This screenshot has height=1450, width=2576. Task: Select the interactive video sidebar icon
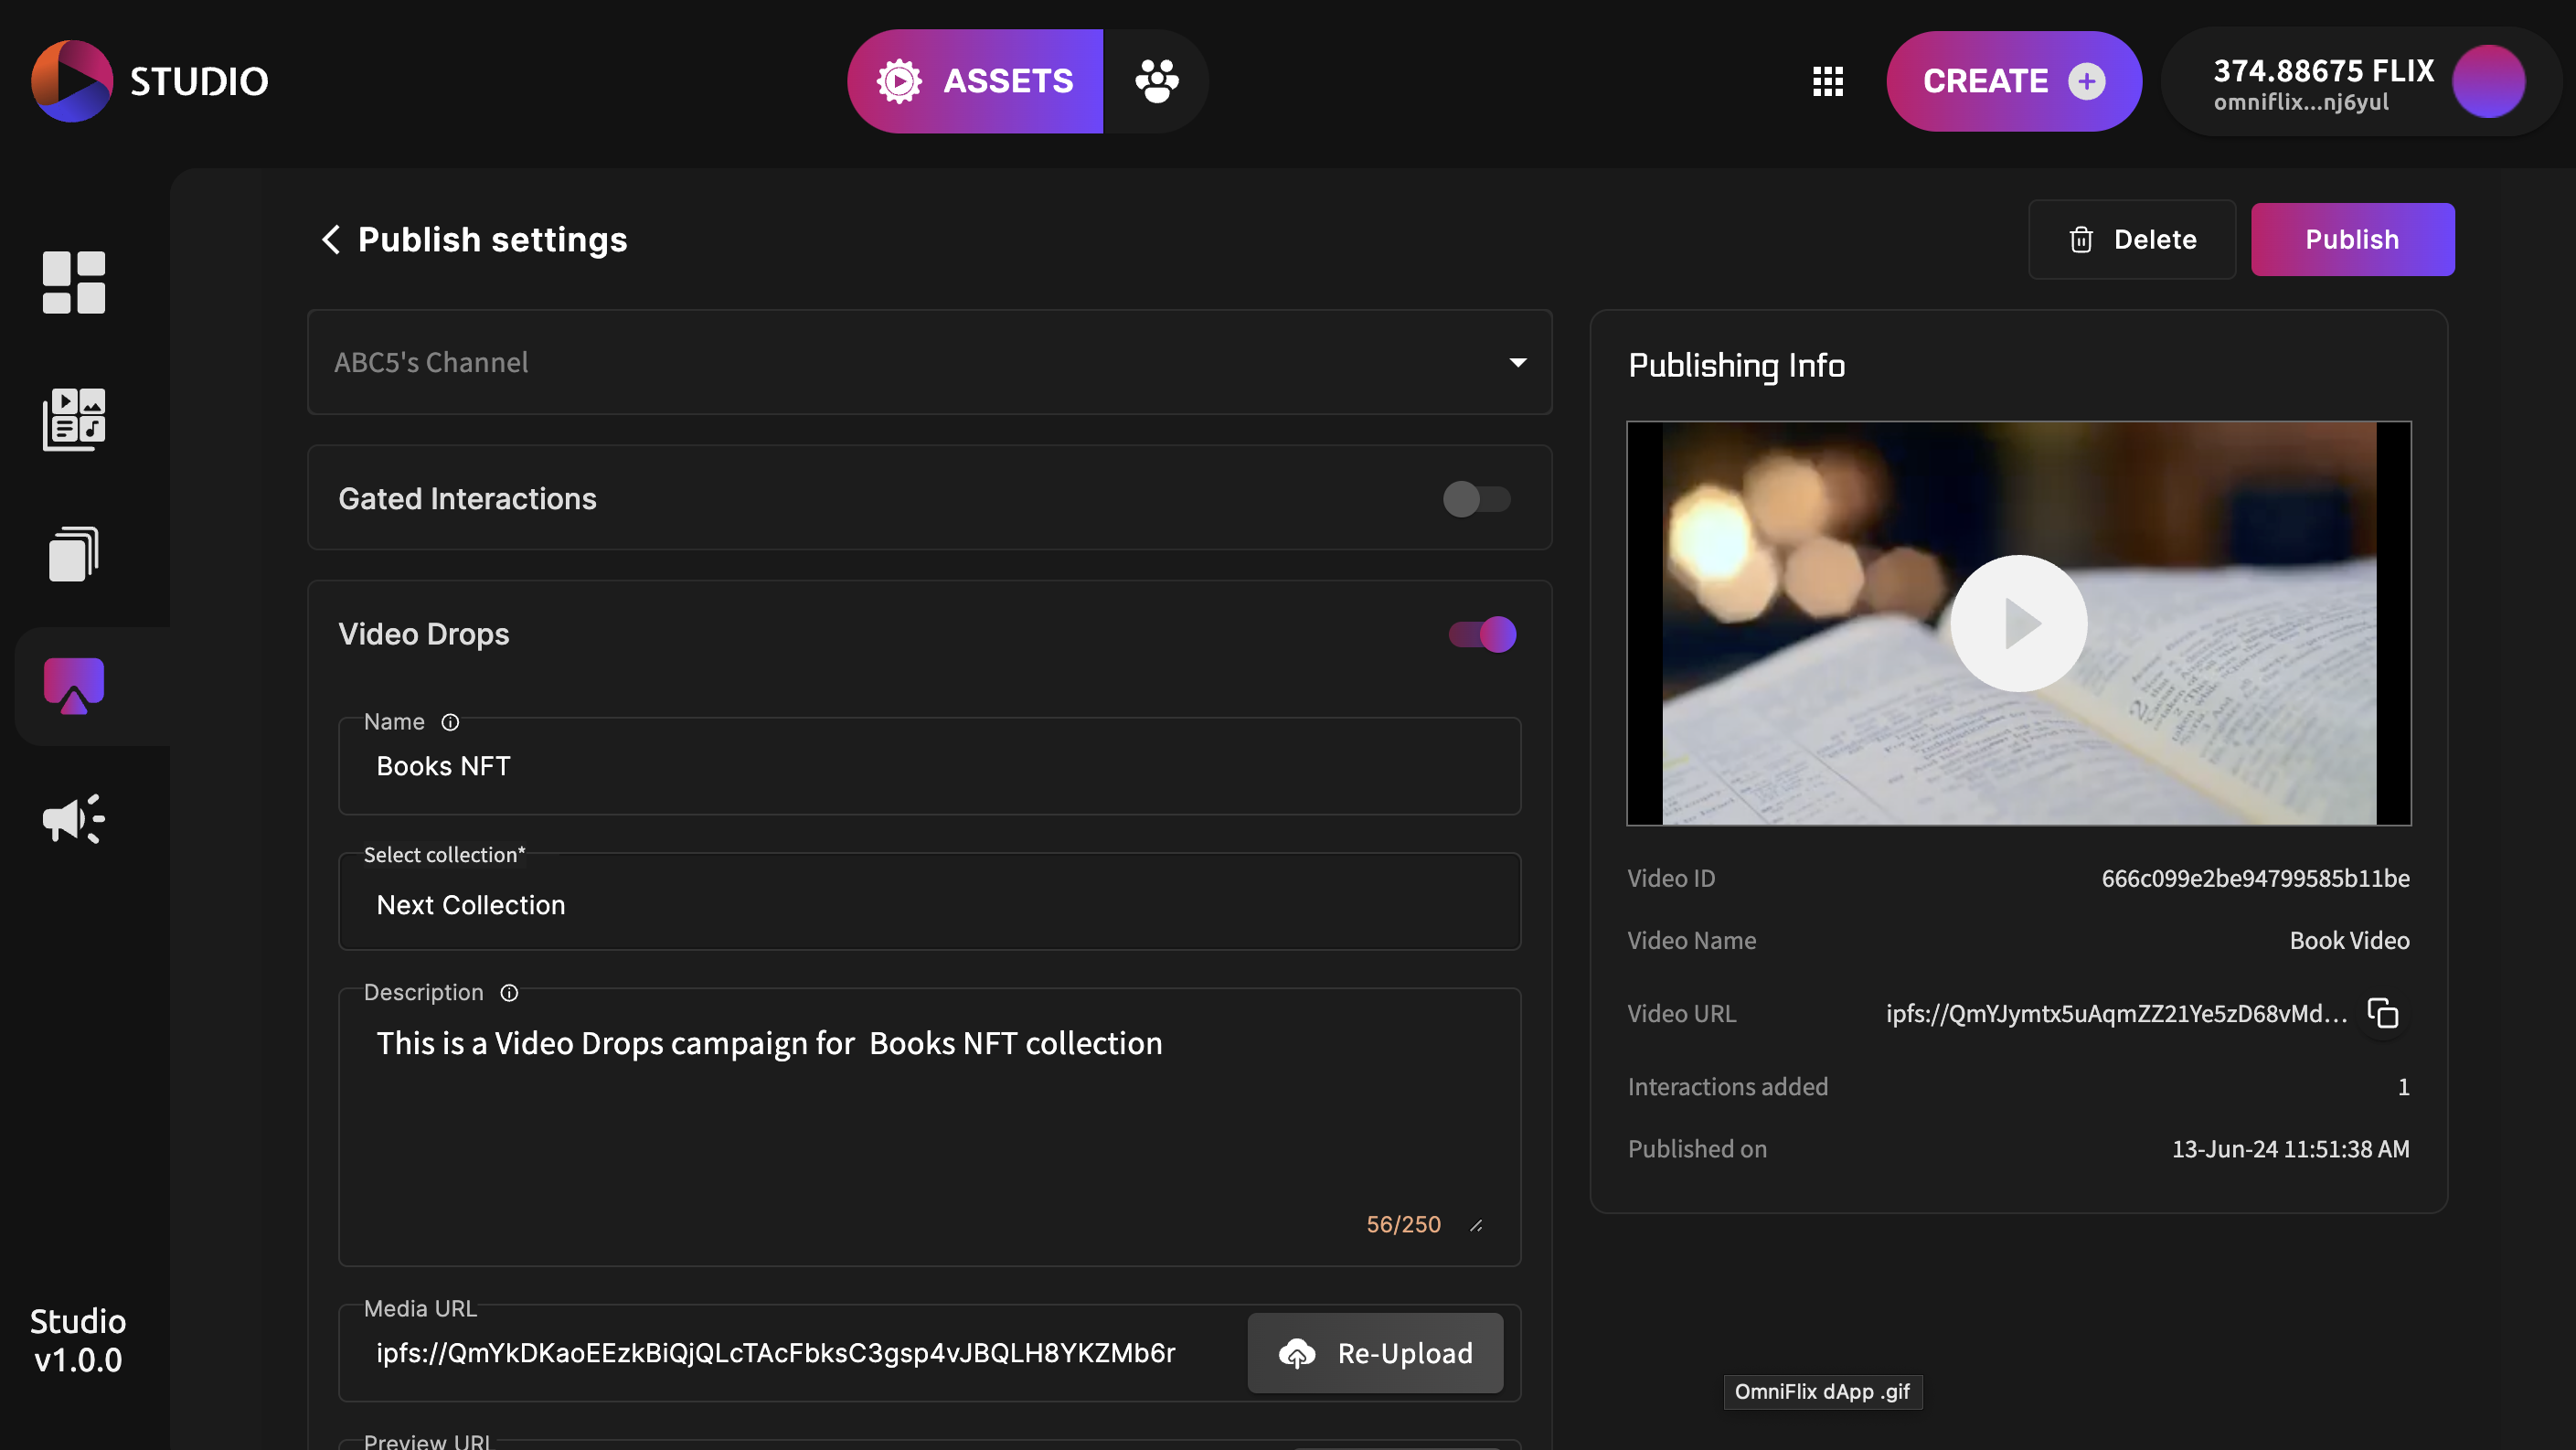point(73,686)
